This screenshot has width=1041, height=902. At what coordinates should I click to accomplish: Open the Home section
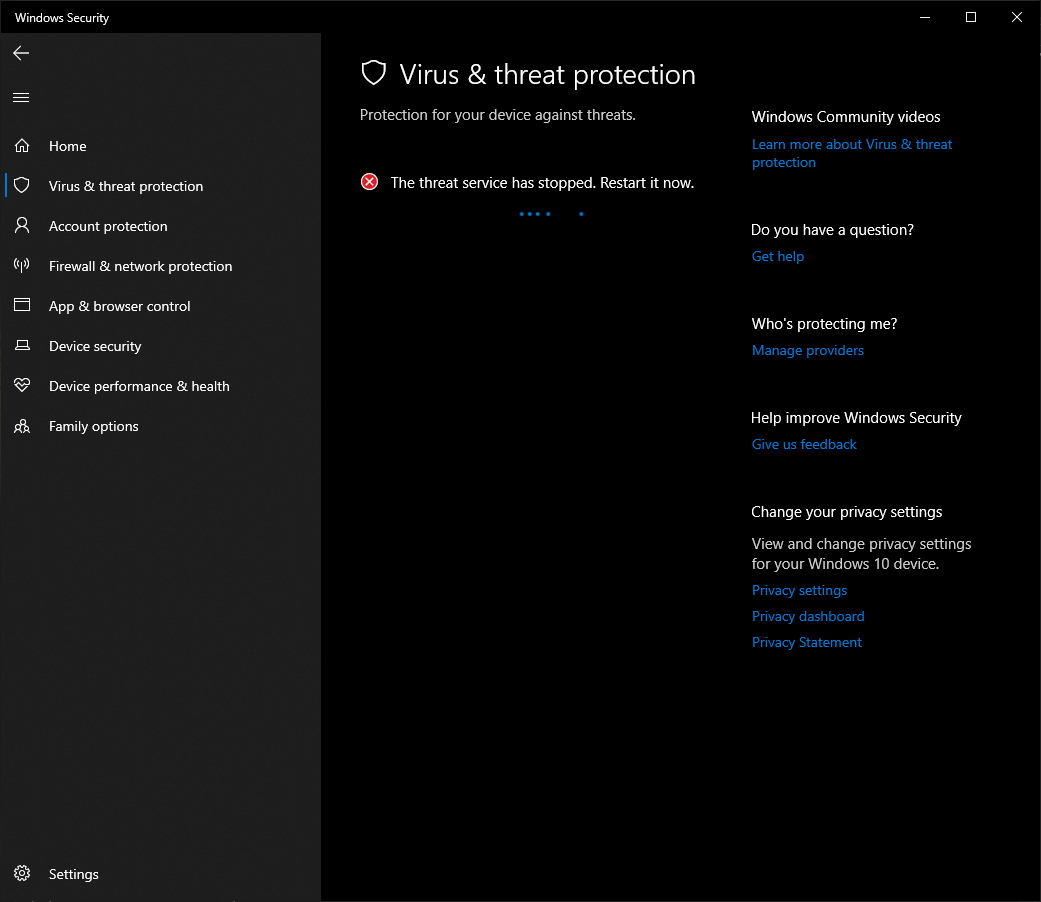(x=161, y=146)
